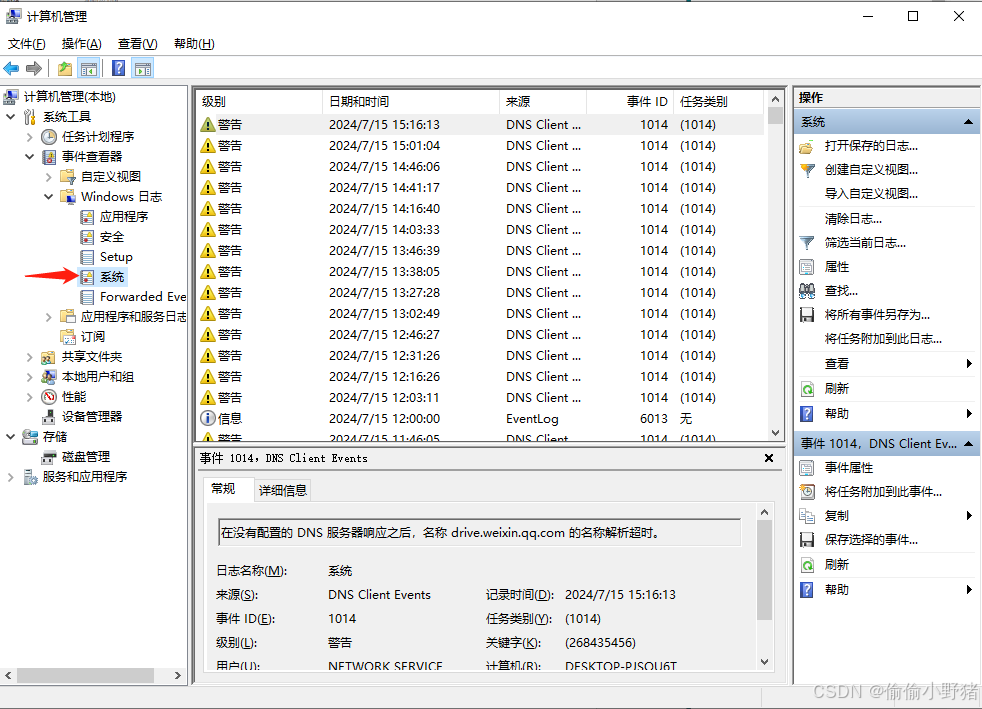Screen dimensions: 982x709
Task: Open the 操作(A) menu
Action: click(x=81, y=44)
